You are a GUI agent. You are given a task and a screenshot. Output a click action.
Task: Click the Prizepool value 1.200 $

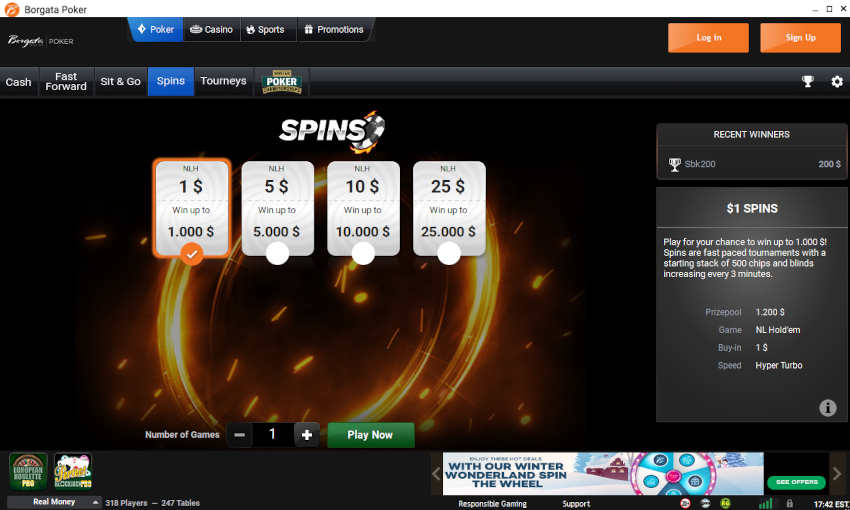(x=770, y=312)
